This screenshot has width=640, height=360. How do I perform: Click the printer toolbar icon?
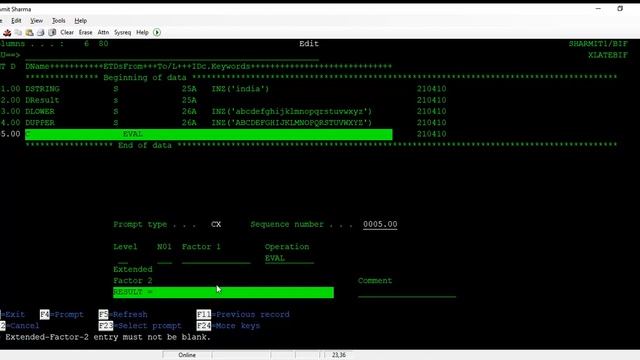click(x=40, y=32)
